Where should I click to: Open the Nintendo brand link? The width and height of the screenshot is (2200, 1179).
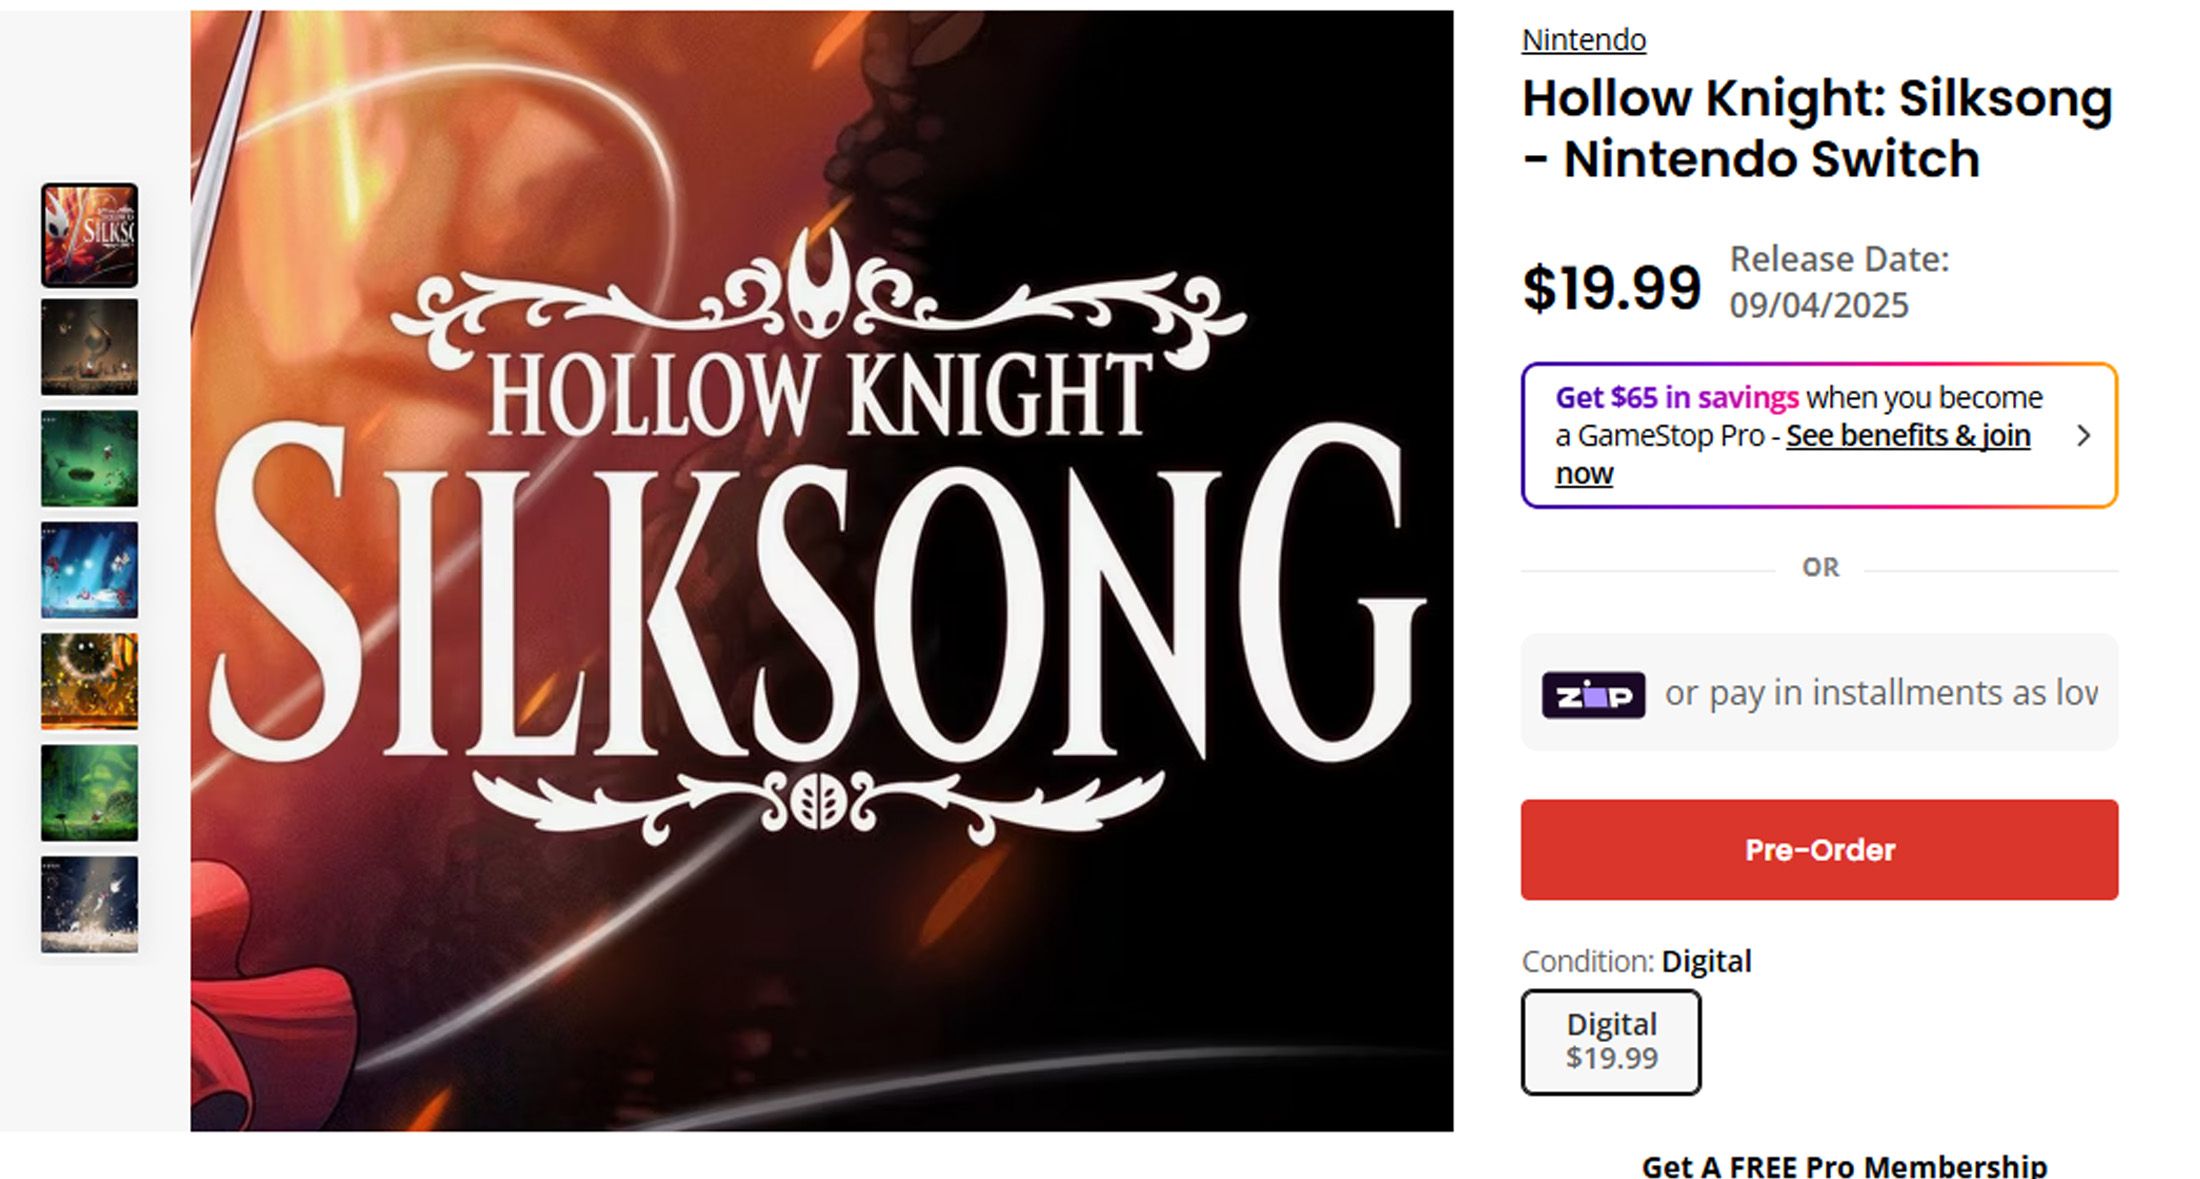pyautogui.click(x=1583, y=40)
